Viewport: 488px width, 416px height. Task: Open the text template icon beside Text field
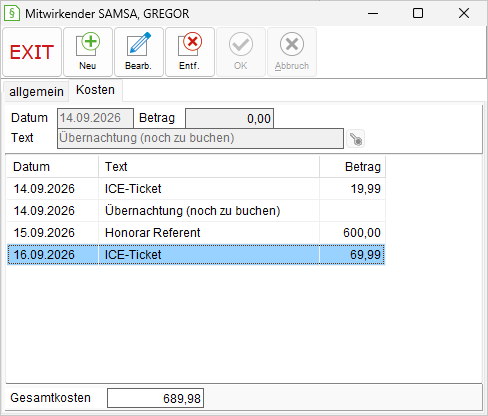pyautogui.click(x=355, y=139)
